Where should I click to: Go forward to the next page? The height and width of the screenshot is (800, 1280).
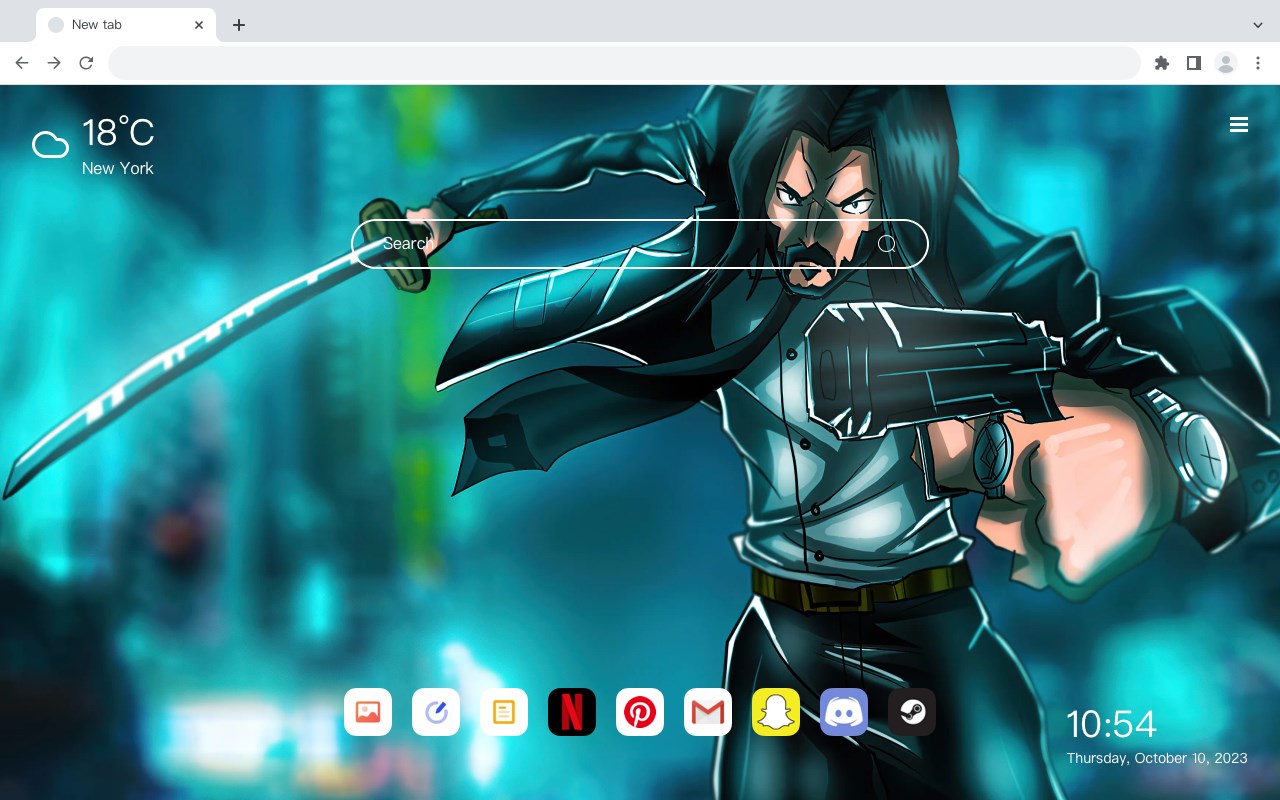[54, 63]
